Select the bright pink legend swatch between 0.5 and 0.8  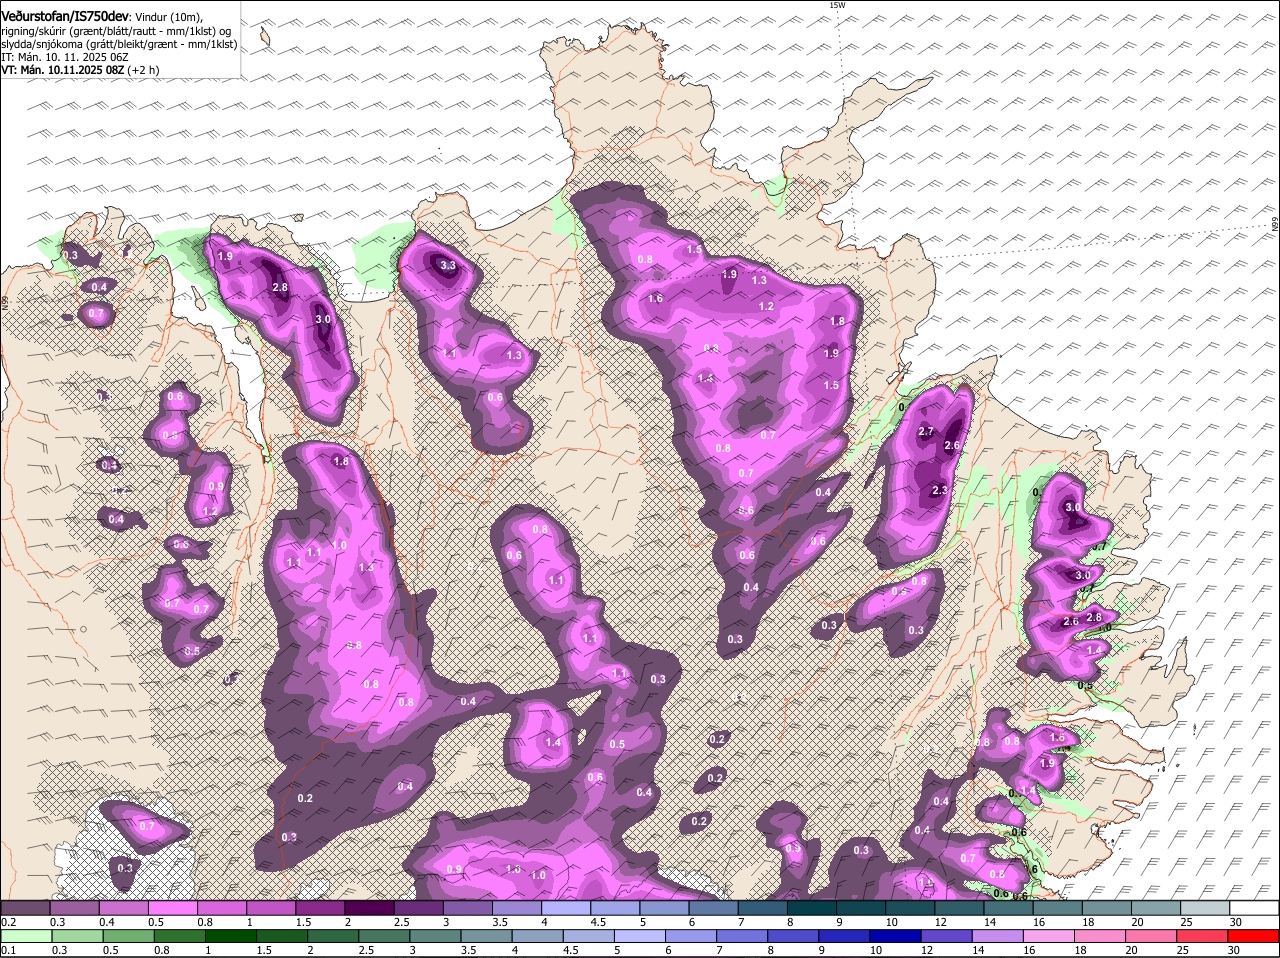point(172,907)
